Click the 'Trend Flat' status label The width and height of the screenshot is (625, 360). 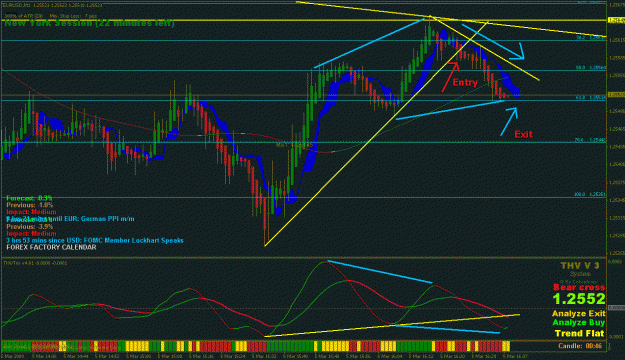(579, 333)
